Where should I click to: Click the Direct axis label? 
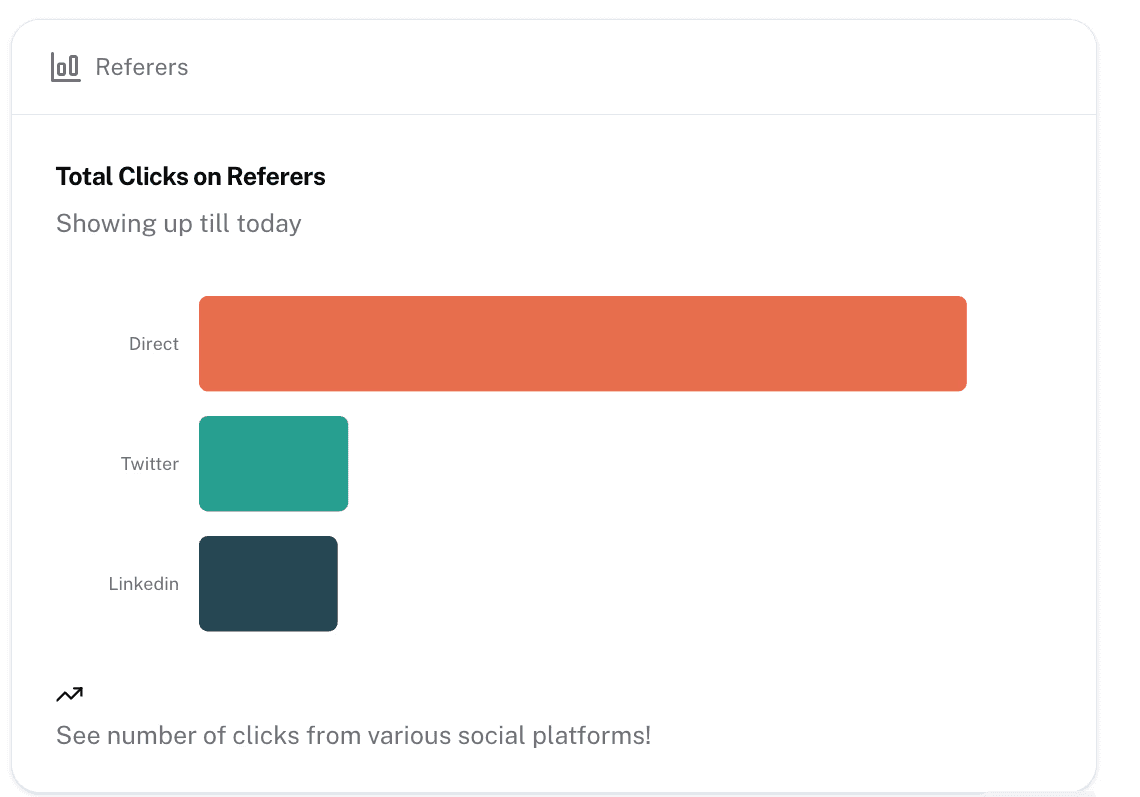(x=154, y=344)
